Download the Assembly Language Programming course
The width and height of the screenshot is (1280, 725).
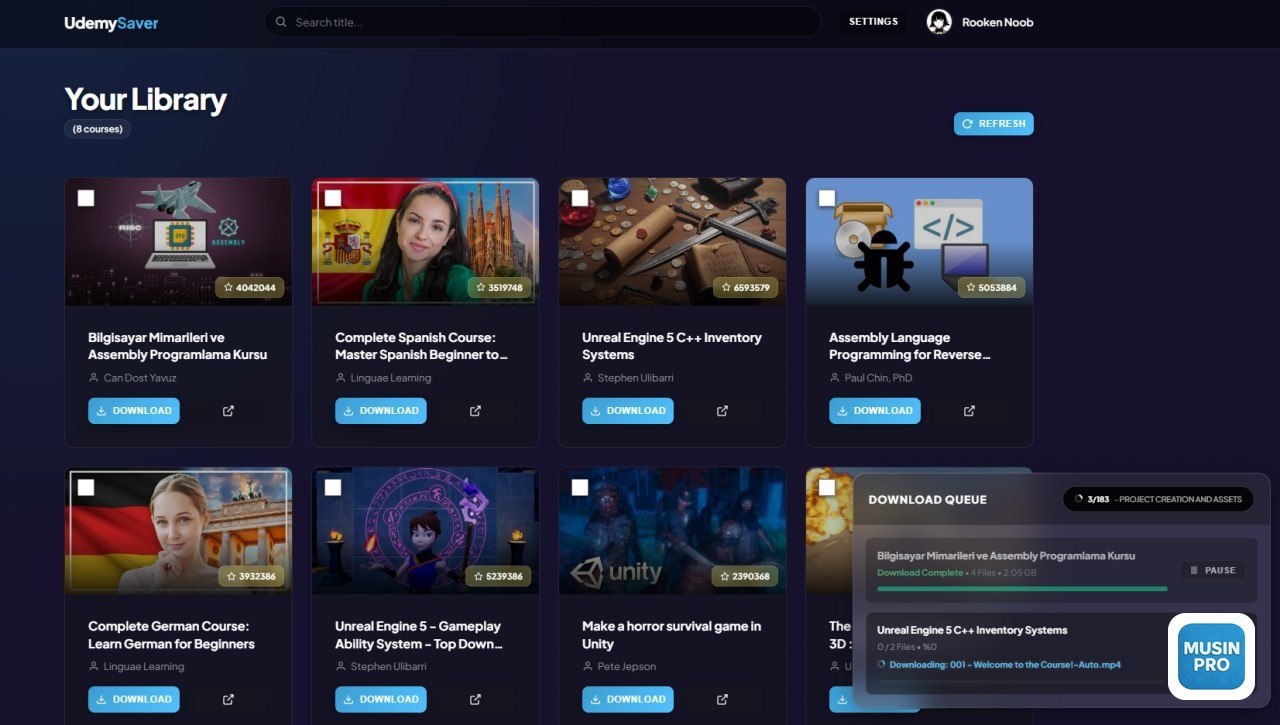coord(874,411)
